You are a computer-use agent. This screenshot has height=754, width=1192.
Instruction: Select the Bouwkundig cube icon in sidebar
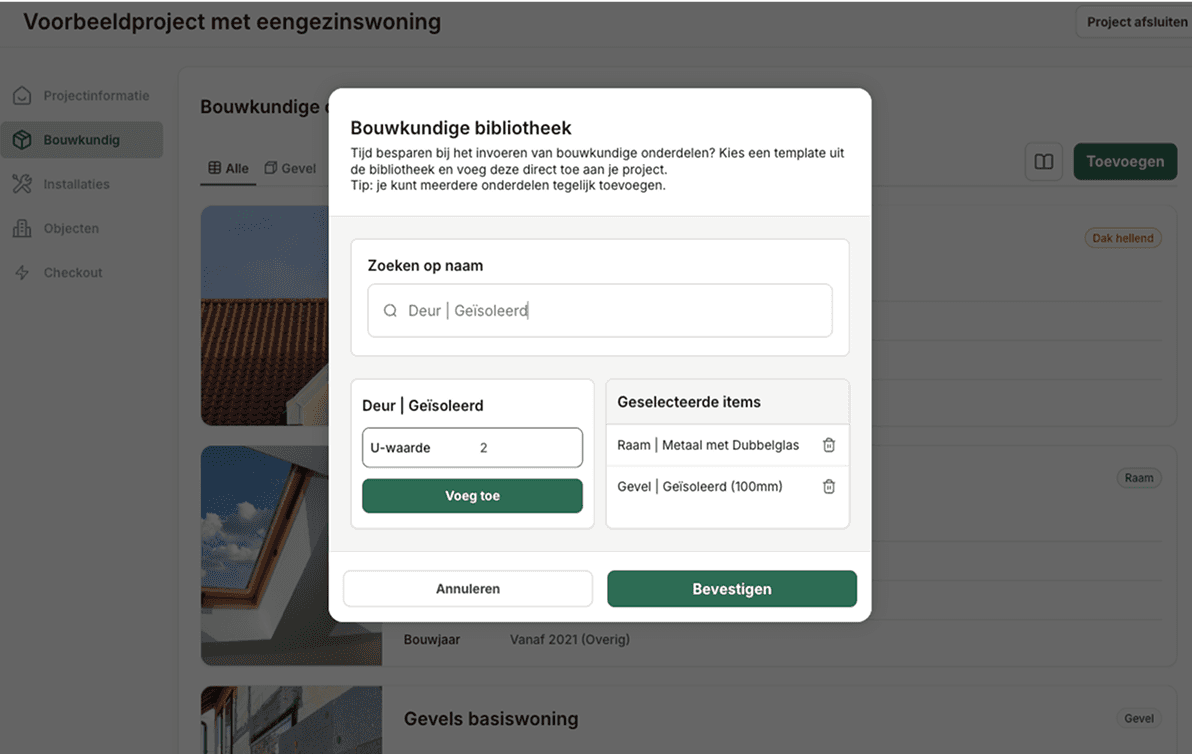pos(23,139)
